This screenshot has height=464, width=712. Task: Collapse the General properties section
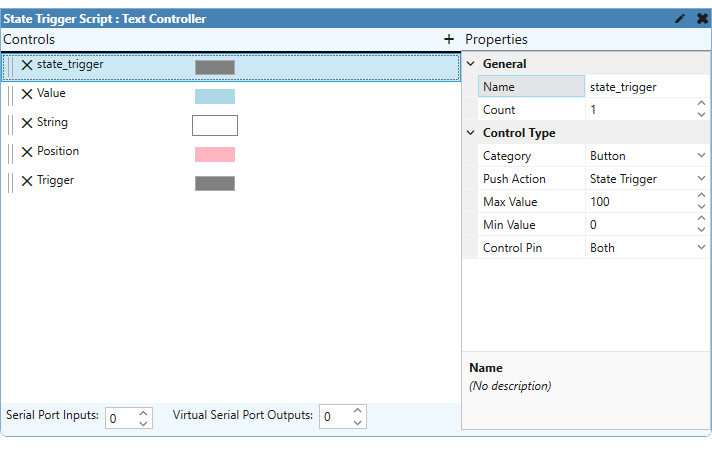(x=472, y=64)
